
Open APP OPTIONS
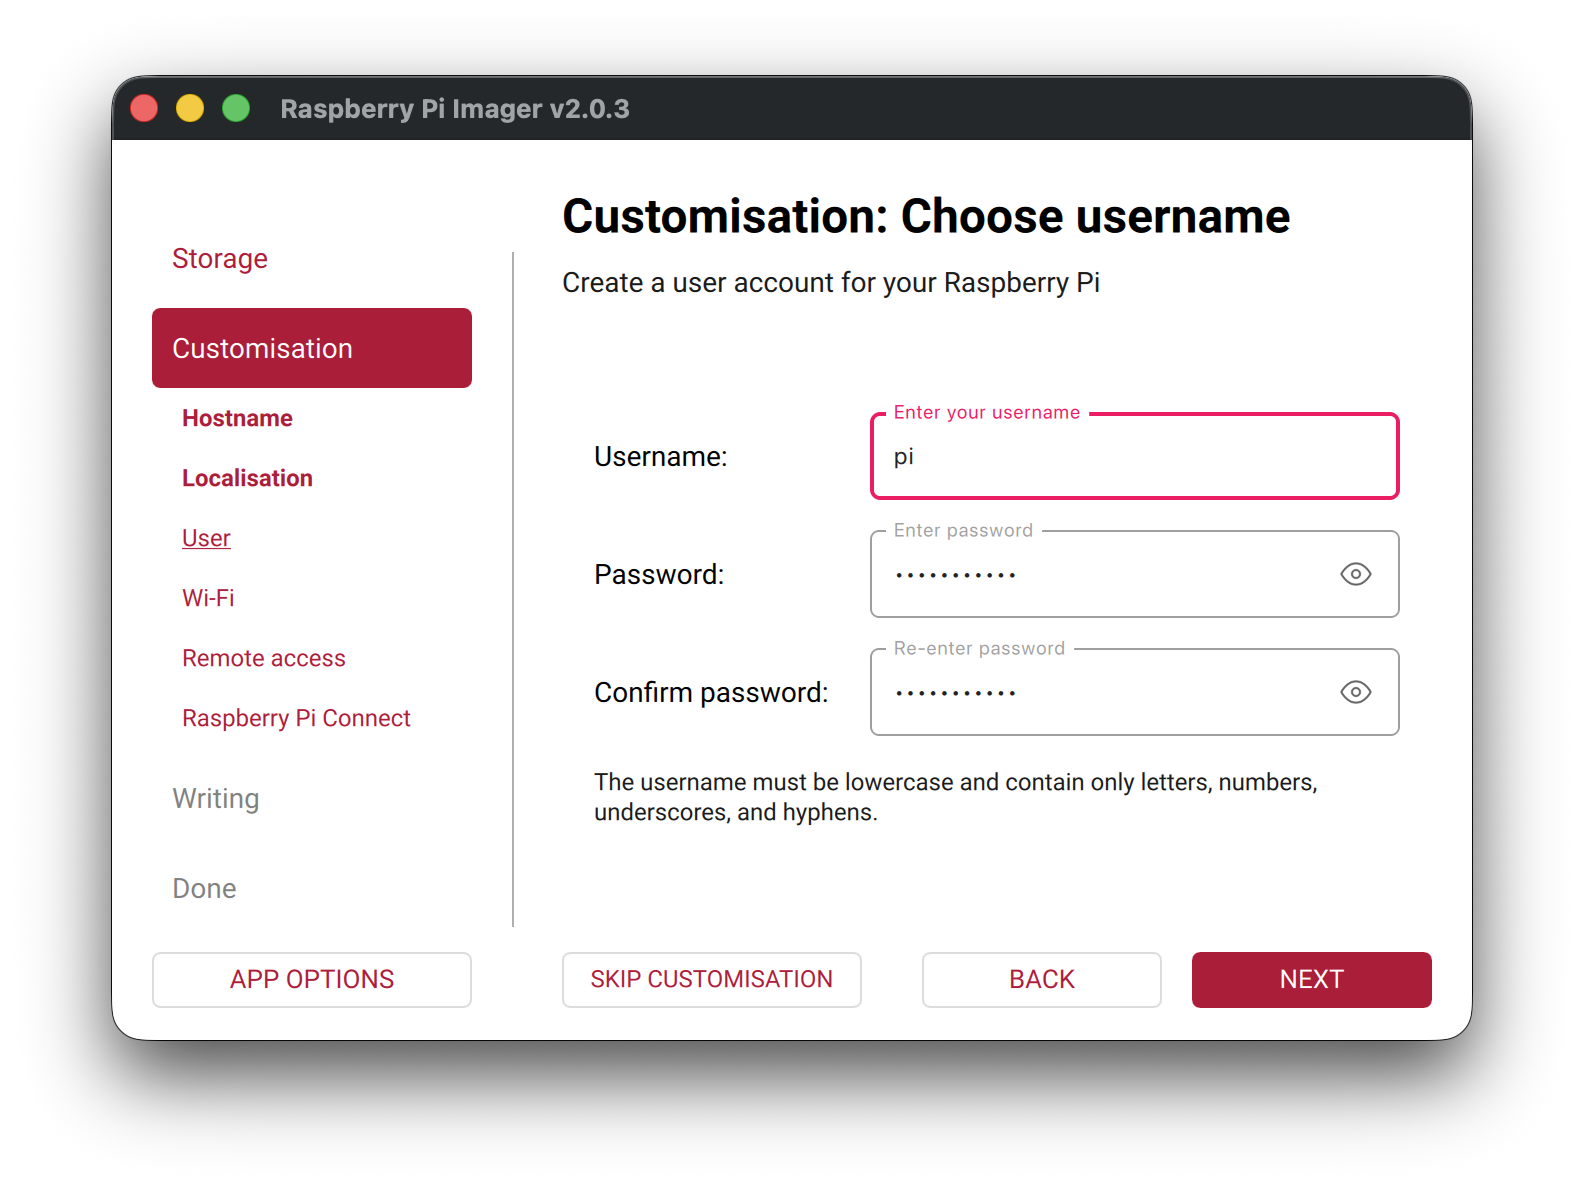point(311,979)
